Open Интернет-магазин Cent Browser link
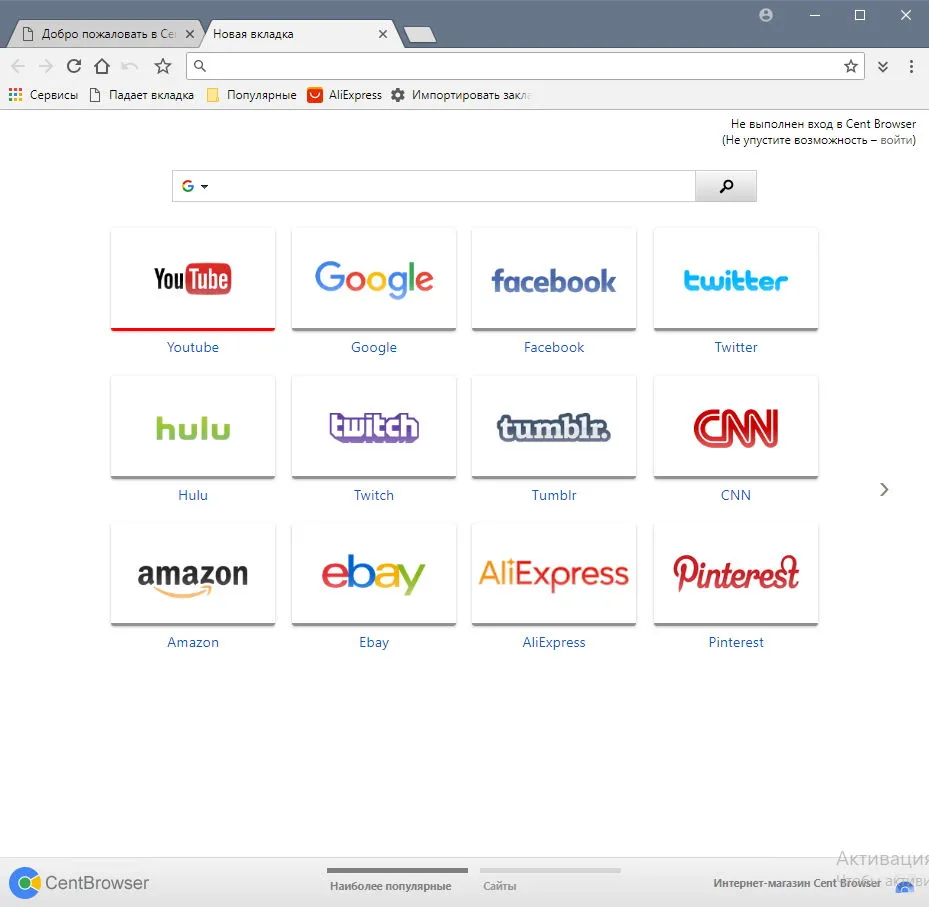 [797, 883]
